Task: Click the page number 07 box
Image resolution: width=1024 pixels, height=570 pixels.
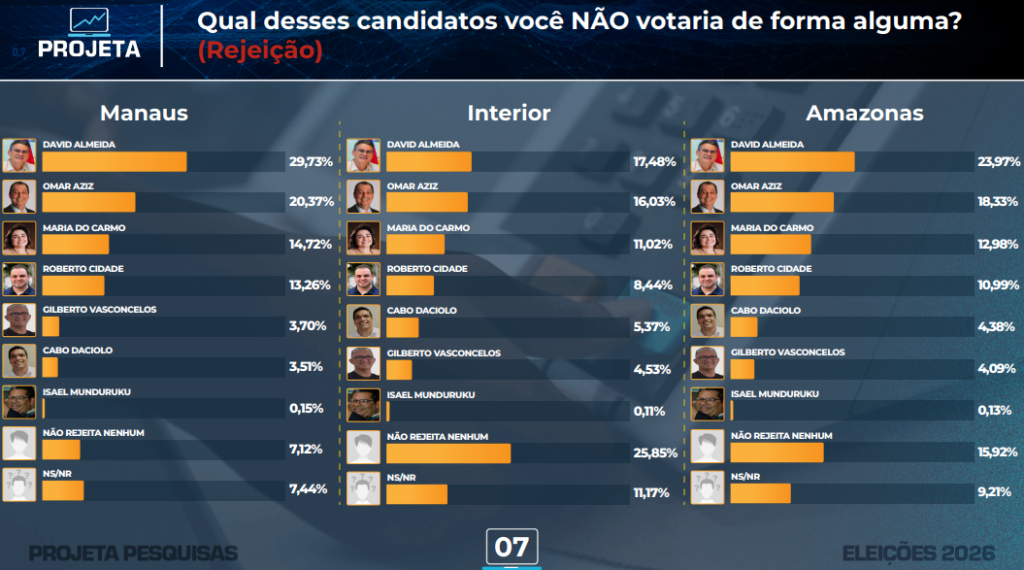Action: point(512,546)
